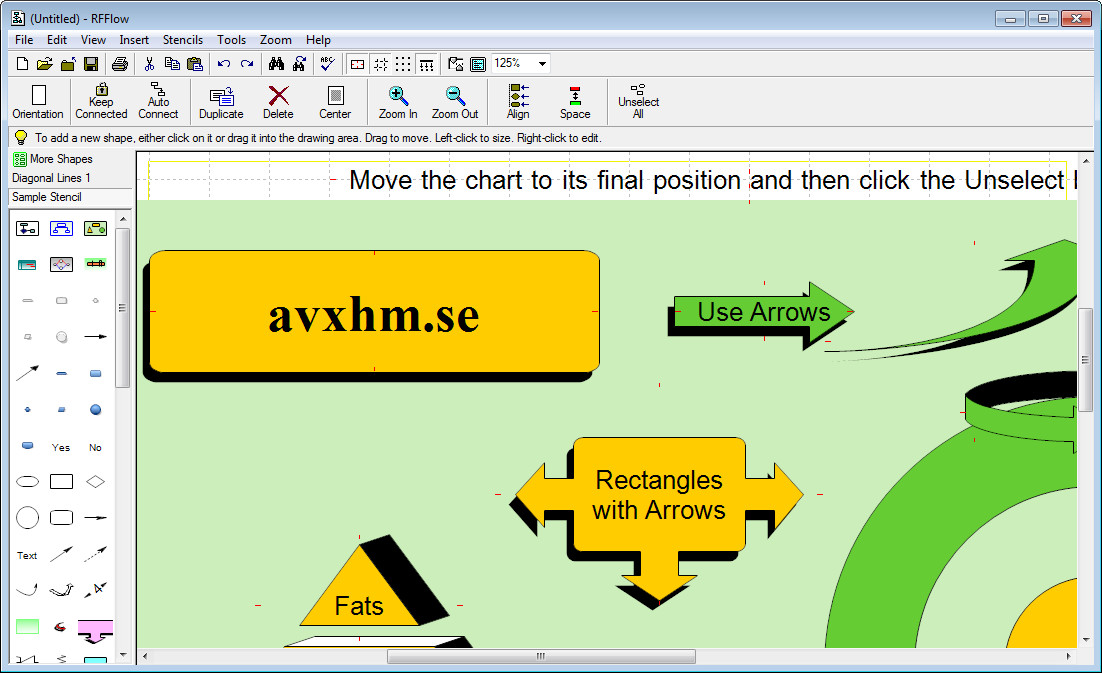Open the Stencils menu

(x=183, y=40)
